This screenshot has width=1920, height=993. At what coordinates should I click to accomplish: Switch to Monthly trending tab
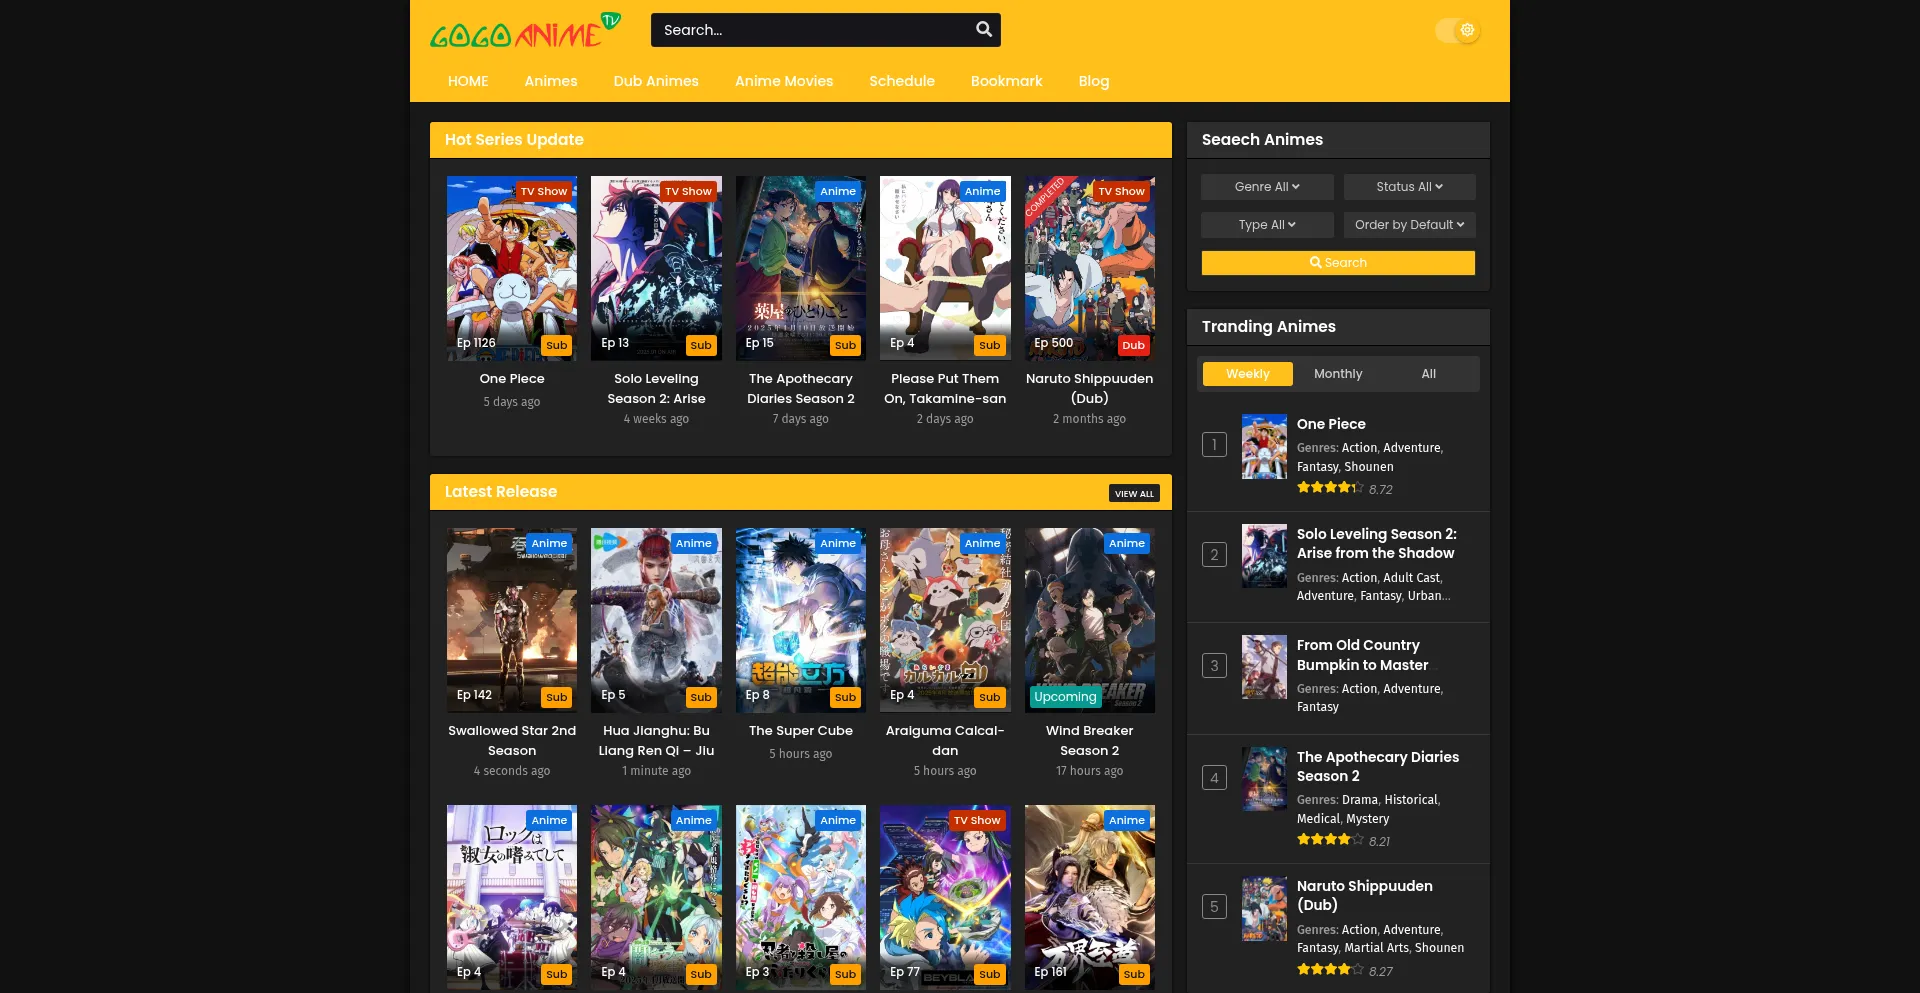tap(1338, 374)
